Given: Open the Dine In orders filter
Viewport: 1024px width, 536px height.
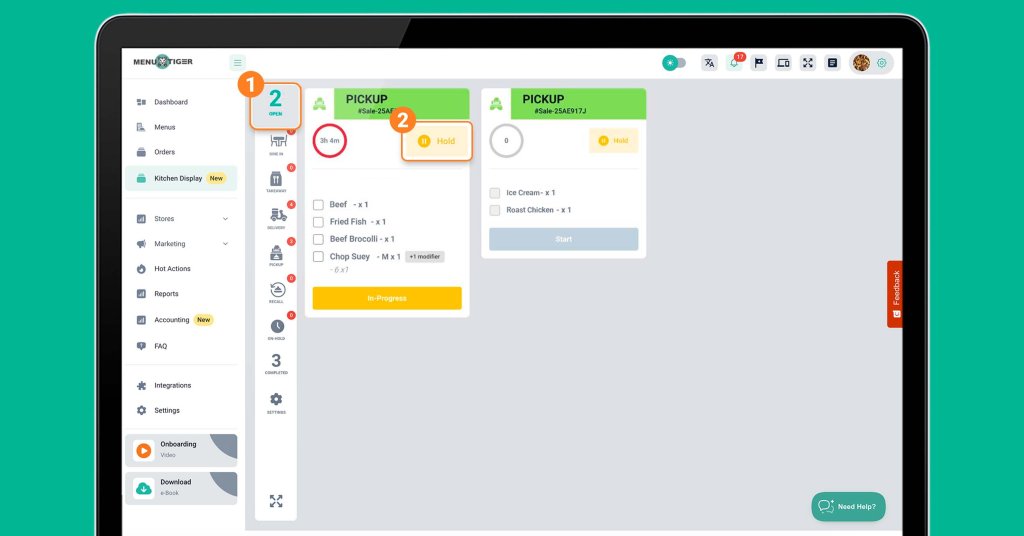Looking at the screenshot, I should [x=276, y=143].
